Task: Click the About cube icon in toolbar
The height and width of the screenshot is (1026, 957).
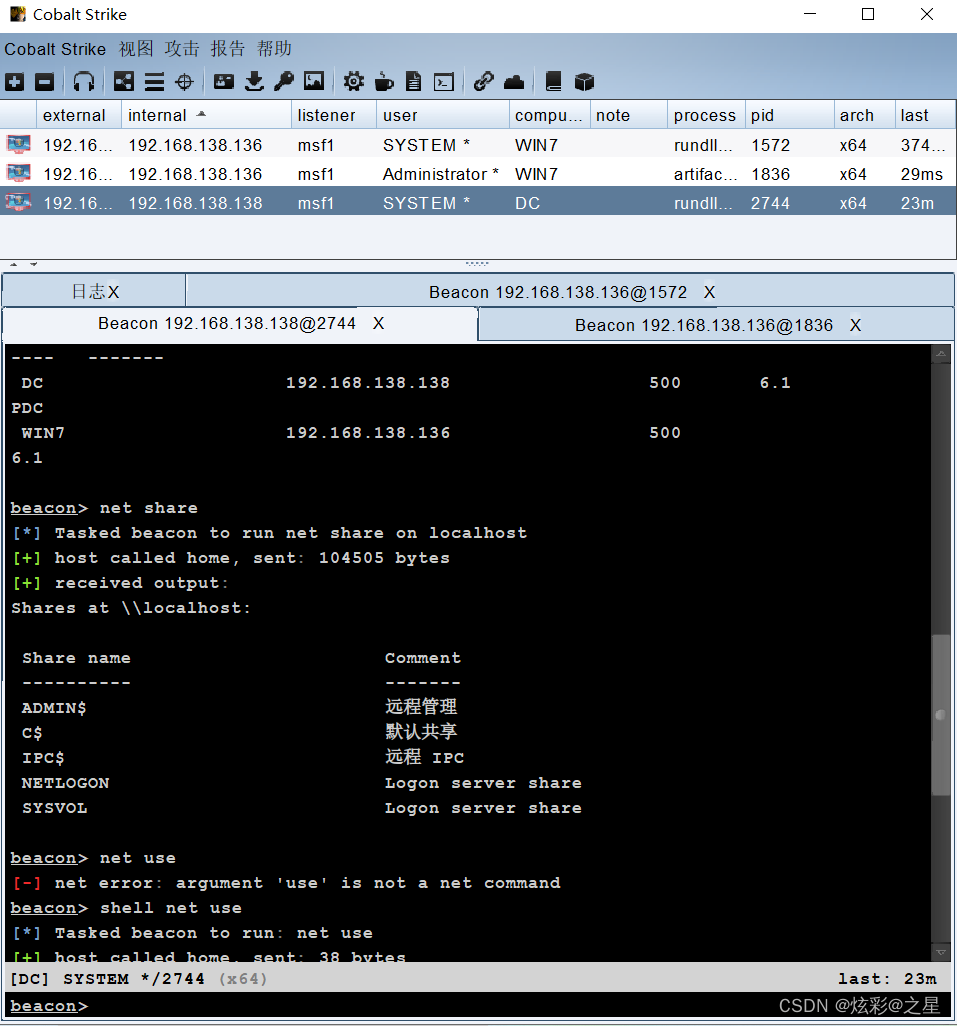Action: pos(584,82)
